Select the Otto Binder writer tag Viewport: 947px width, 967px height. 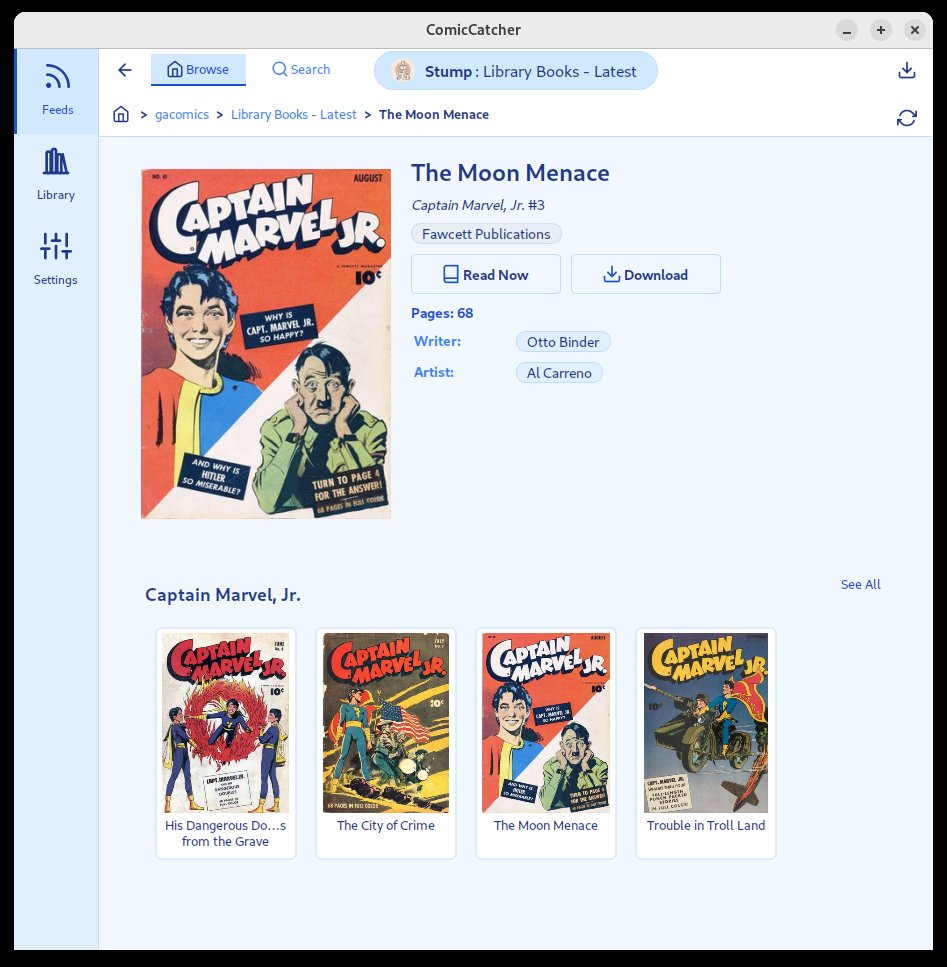[563, 342]
